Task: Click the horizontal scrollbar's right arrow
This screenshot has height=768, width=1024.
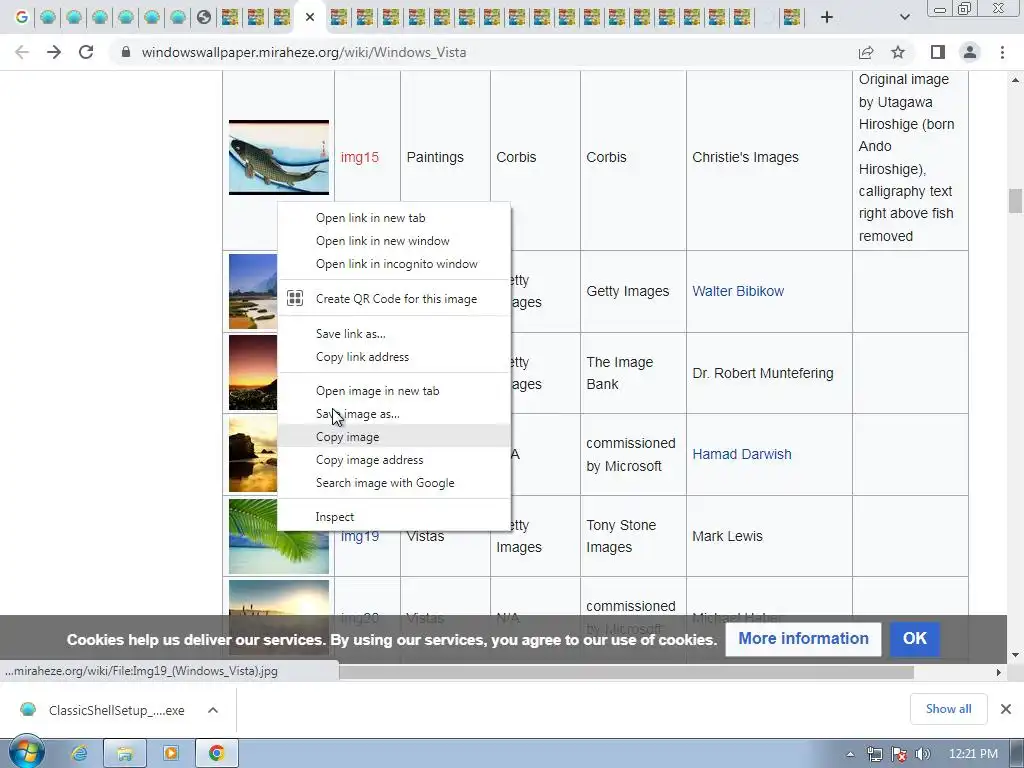Action: pos(999,672)
